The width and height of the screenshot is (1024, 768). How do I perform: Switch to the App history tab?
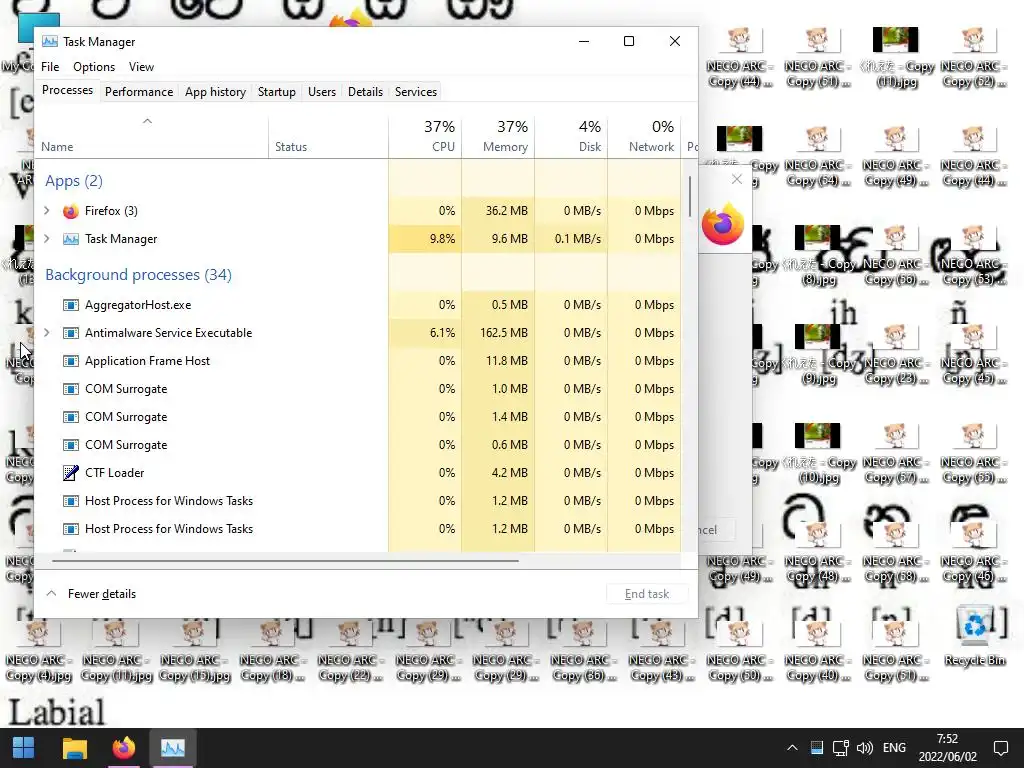(216, 92)
